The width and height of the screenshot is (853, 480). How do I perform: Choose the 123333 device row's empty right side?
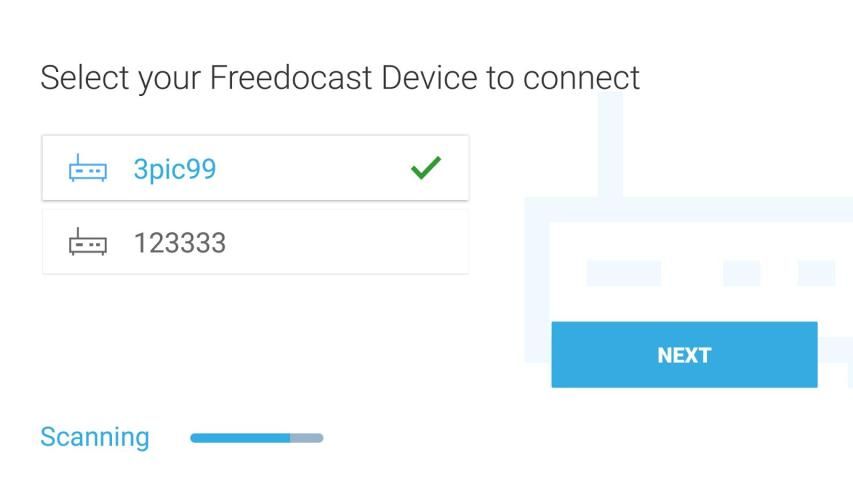click(380, 242)
